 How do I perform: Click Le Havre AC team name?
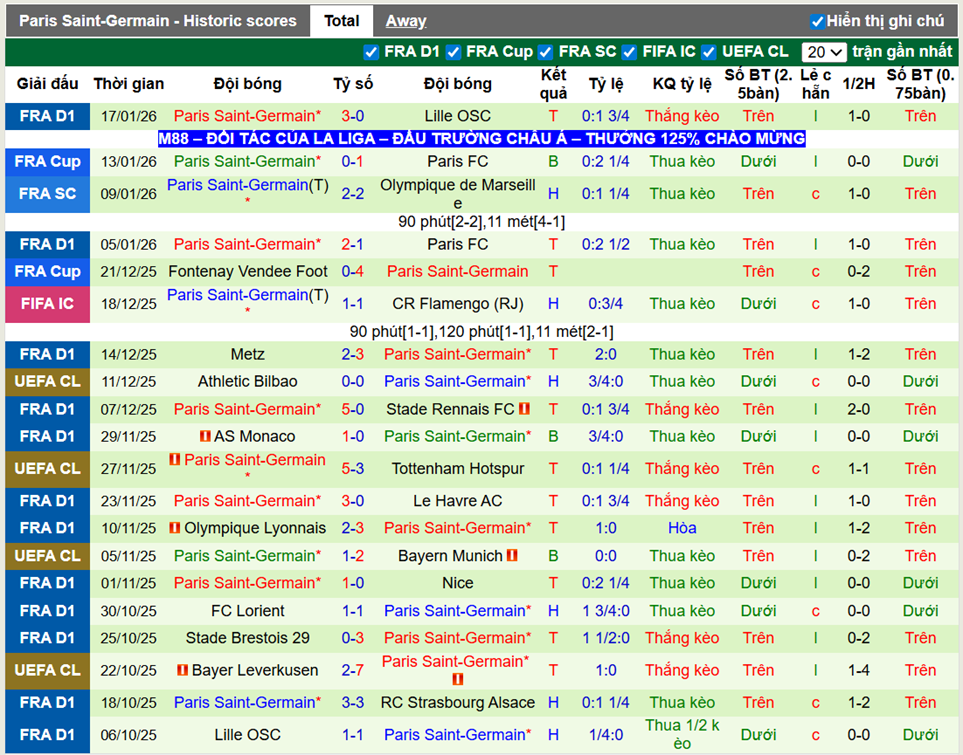coord(458,501)
